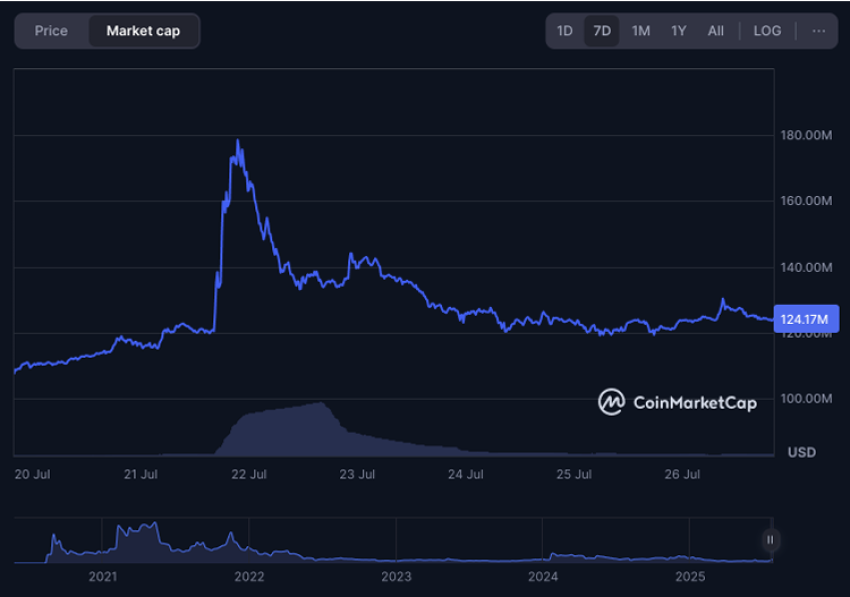Click 2023 on the mini timeline

[396, 577]
